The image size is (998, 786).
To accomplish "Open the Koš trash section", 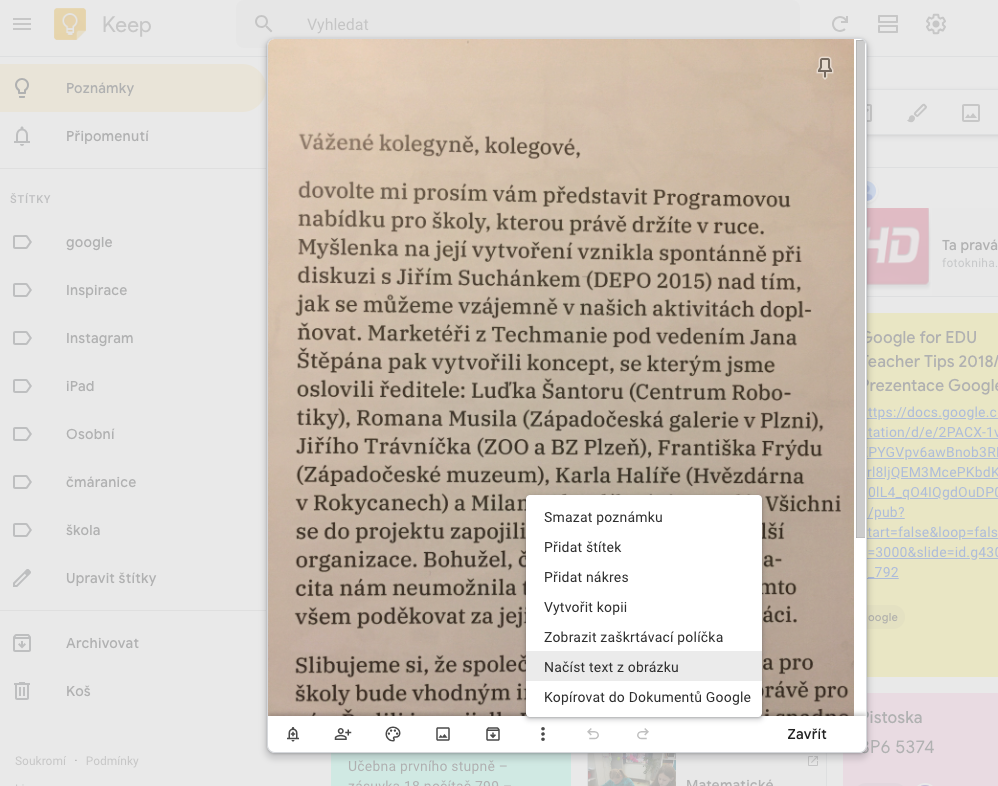I will (132, 691).
